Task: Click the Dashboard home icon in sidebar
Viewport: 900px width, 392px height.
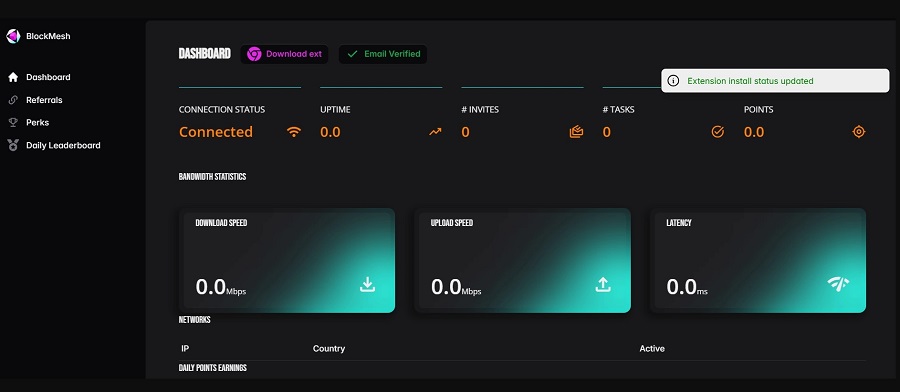Action: tap(13, 77)
